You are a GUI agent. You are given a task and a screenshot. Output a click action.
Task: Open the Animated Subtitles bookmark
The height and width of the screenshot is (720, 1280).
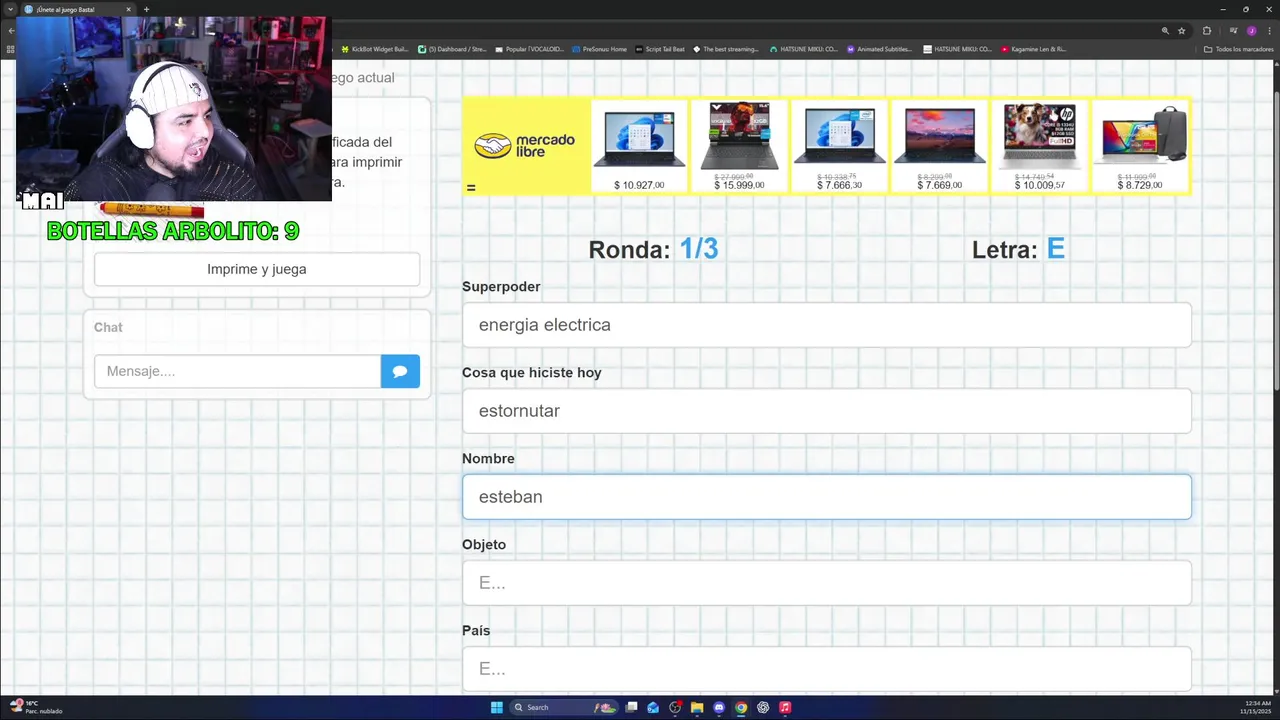click(879, 49)
